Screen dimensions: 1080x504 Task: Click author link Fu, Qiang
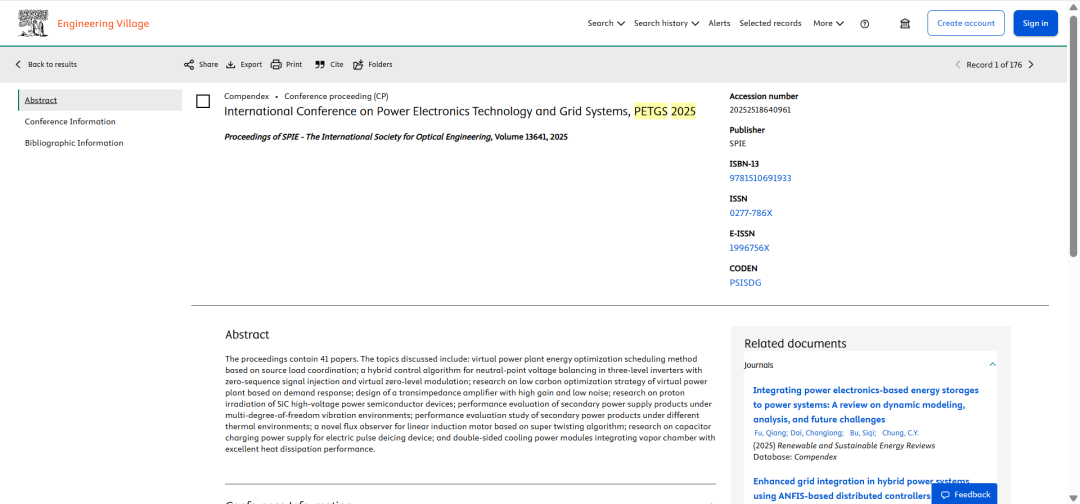(770, 433)
